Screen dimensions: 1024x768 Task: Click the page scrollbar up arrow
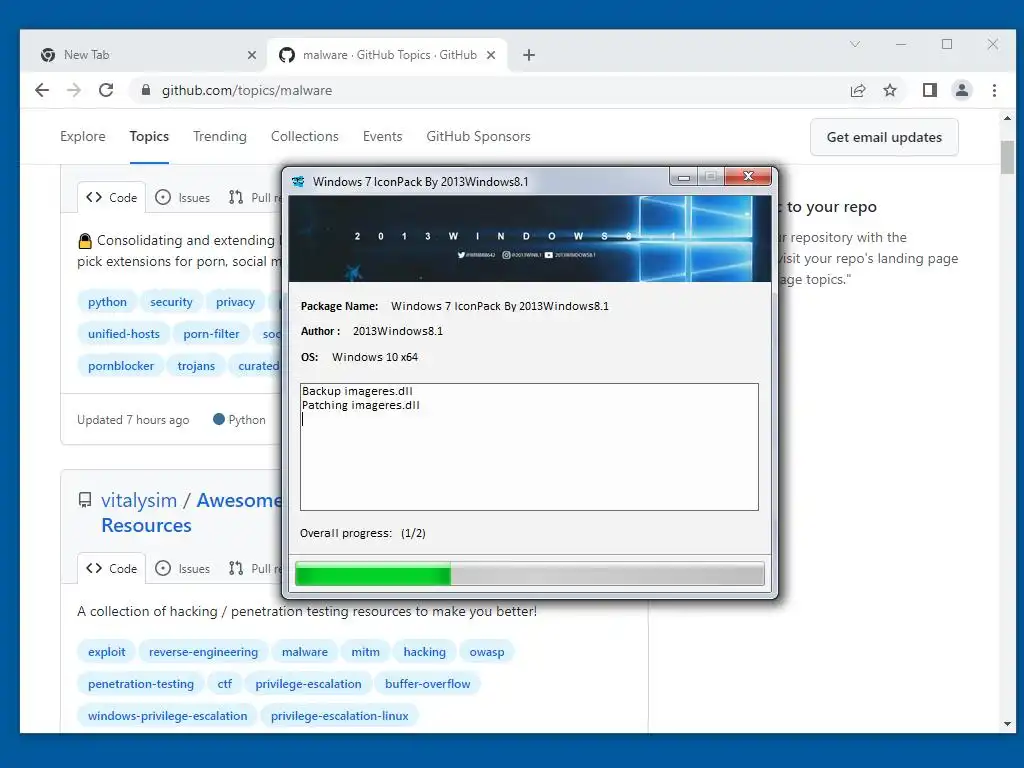(x=1007, y=118)
